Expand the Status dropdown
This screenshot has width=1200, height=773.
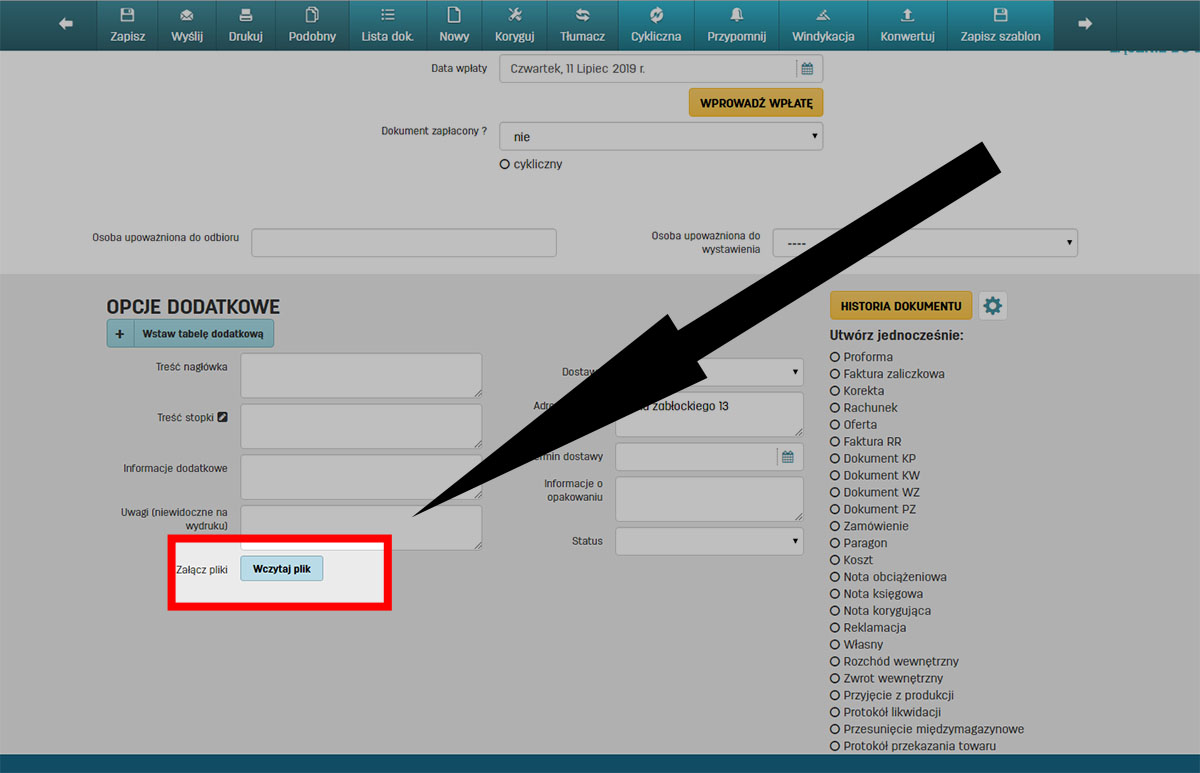click(709, 541)
